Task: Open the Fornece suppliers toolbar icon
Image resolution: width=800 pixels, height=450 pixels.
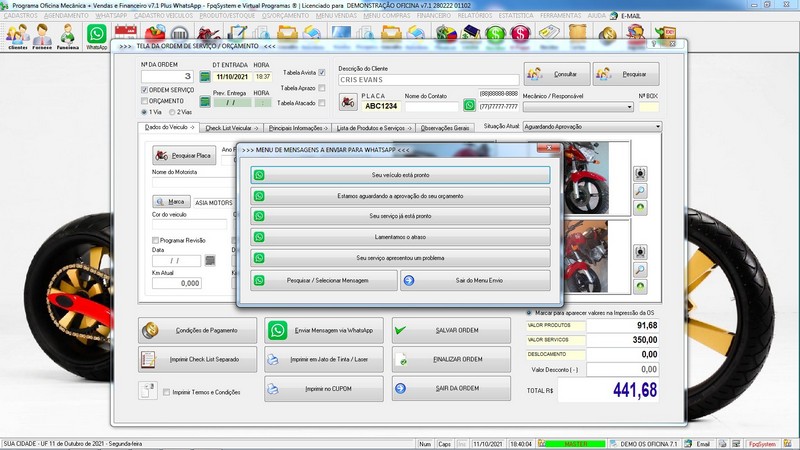Action: click(42, 37)
